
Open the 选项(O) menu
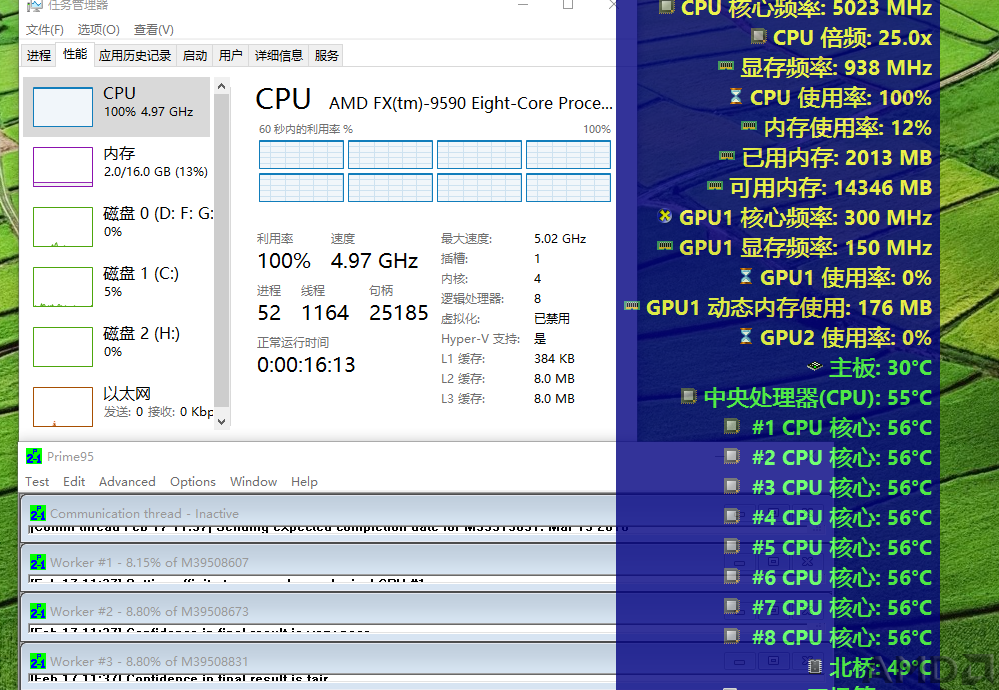pyautogui.click(x=99, y=30)
